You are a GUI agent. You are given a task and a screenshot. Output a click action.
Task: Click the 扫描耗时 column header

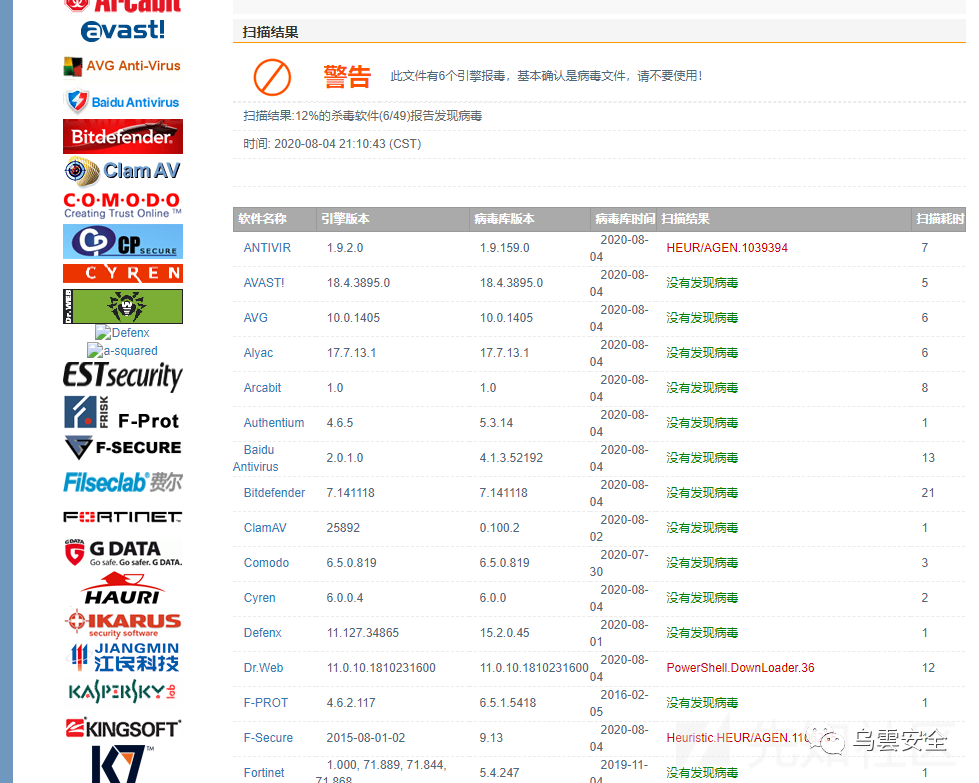tap(939, 218)
